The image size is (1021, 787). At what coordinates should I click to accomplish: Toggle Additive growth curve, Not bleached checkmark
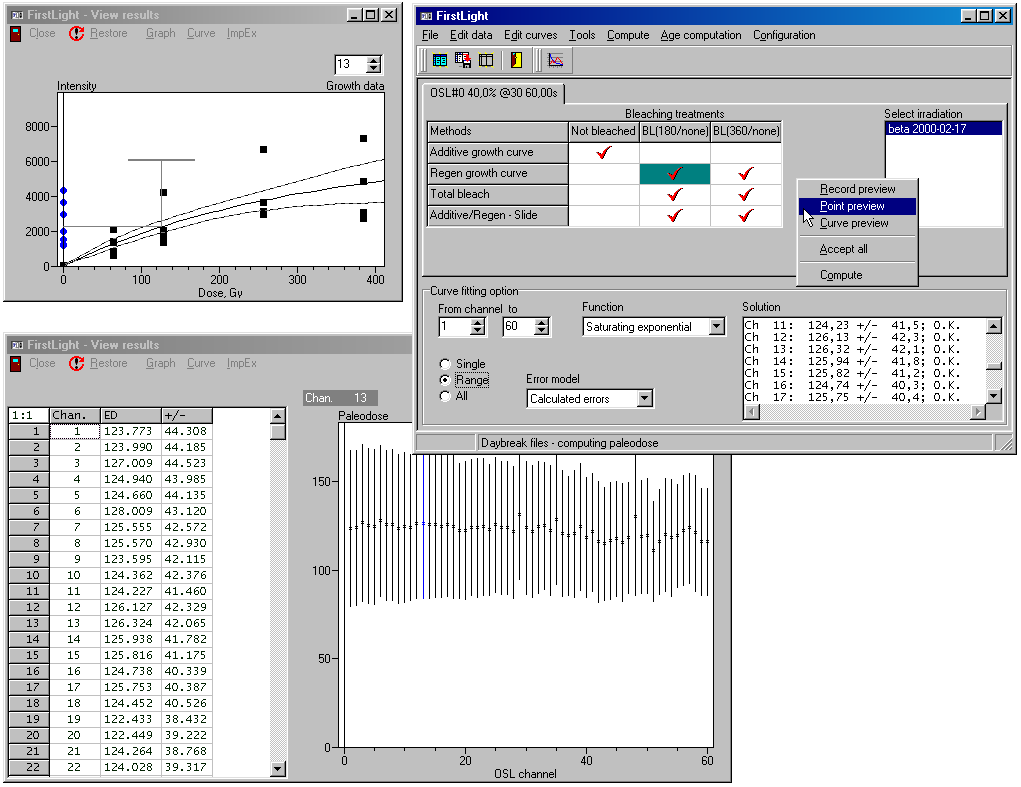pos(604,152)
